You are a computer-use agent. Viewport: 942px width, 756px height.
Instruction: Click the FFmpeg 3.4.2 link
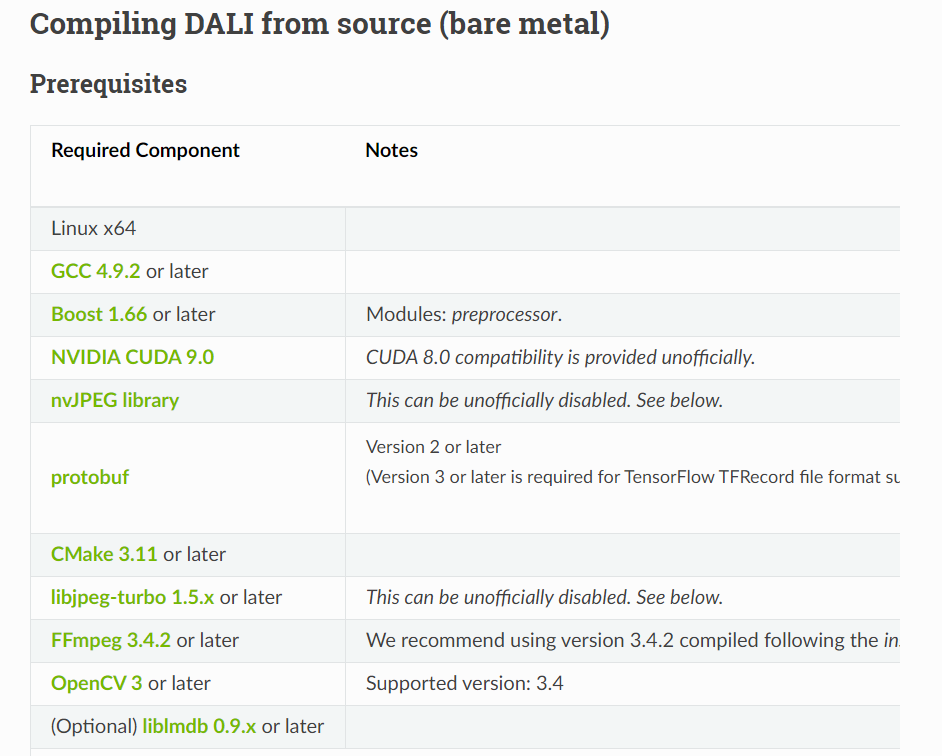point(111,640)
